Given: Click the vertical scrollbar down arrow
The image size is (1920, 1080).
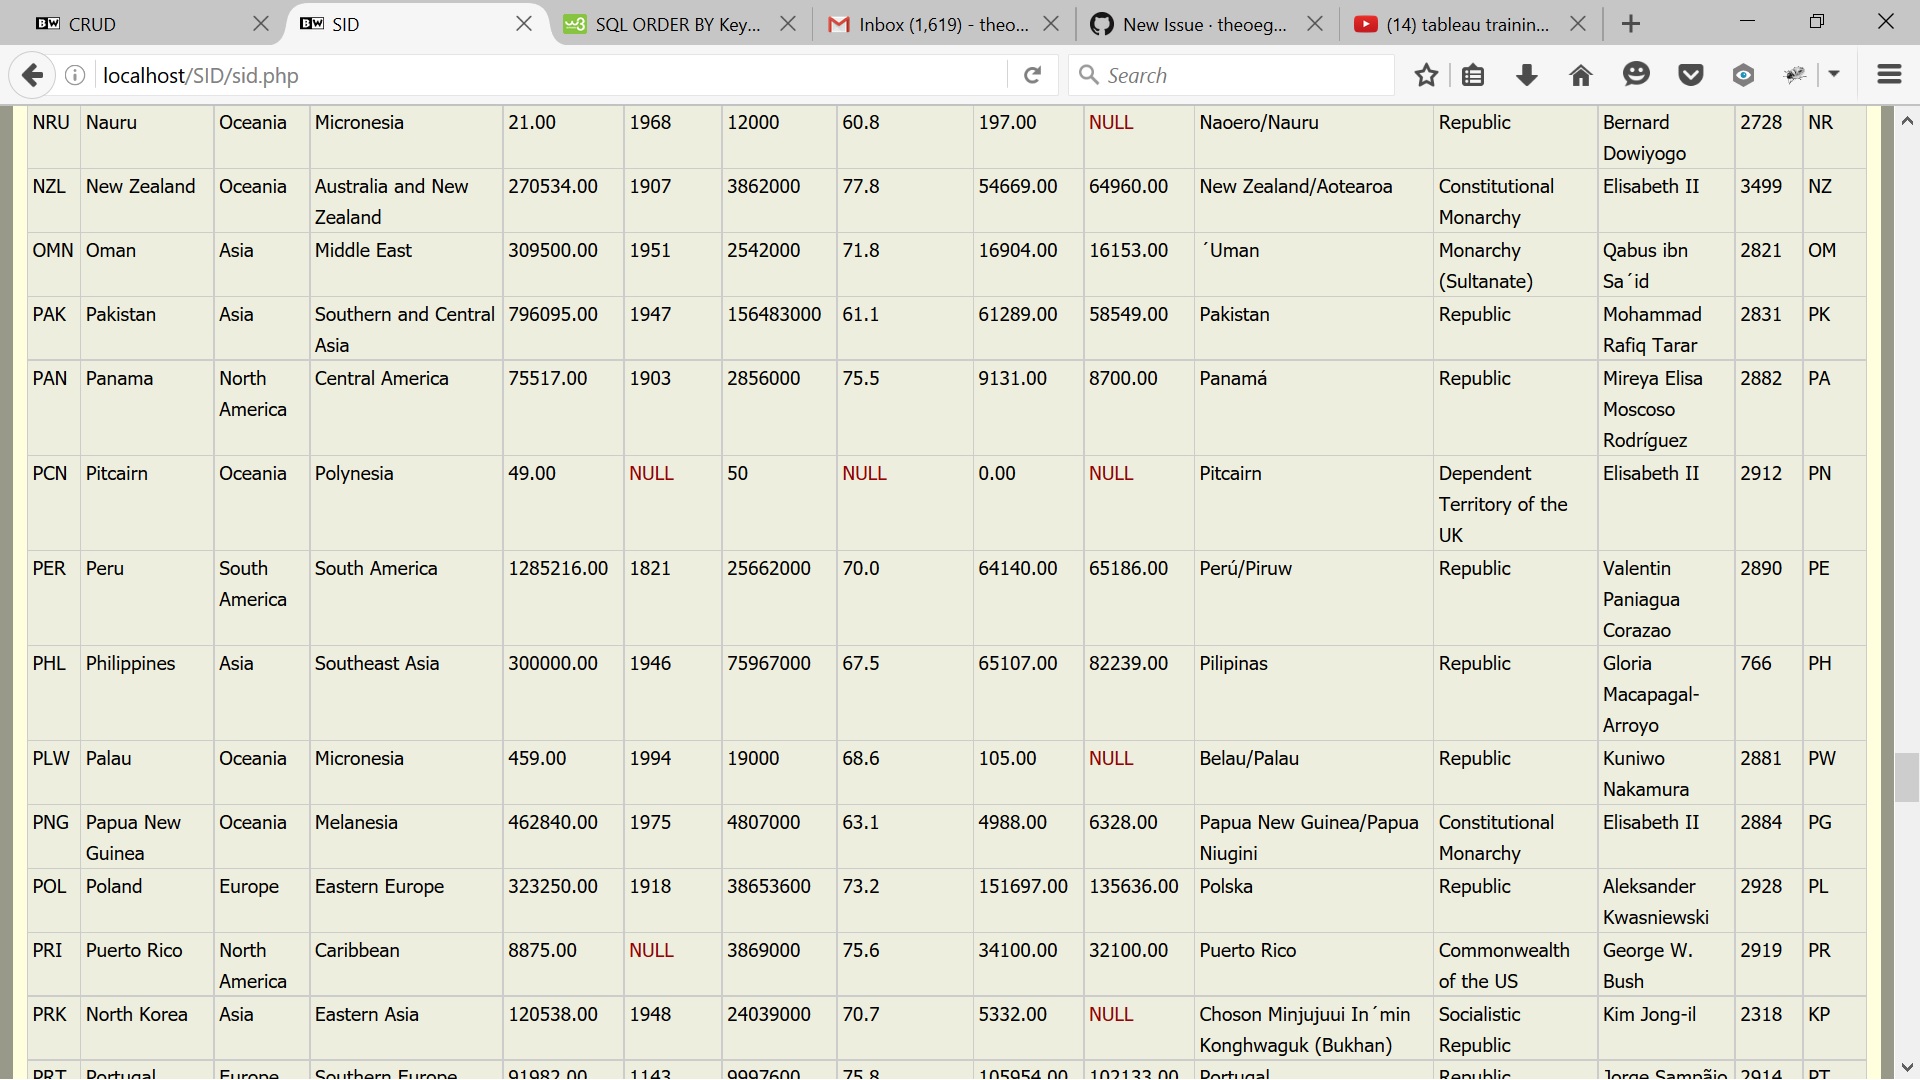Looking at the screenshot, I should 1906,1067.
